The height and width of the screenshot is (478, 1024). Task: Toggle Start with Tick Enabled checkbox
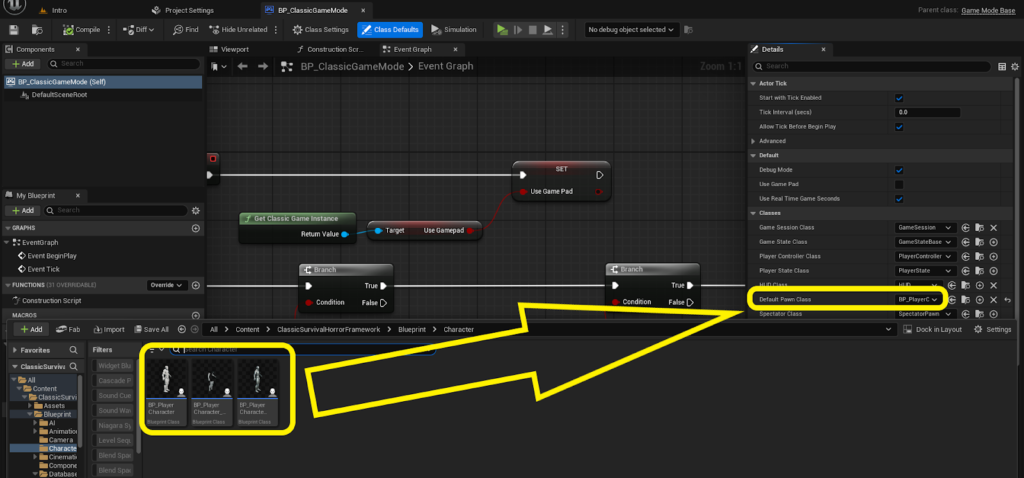[898, 98]
